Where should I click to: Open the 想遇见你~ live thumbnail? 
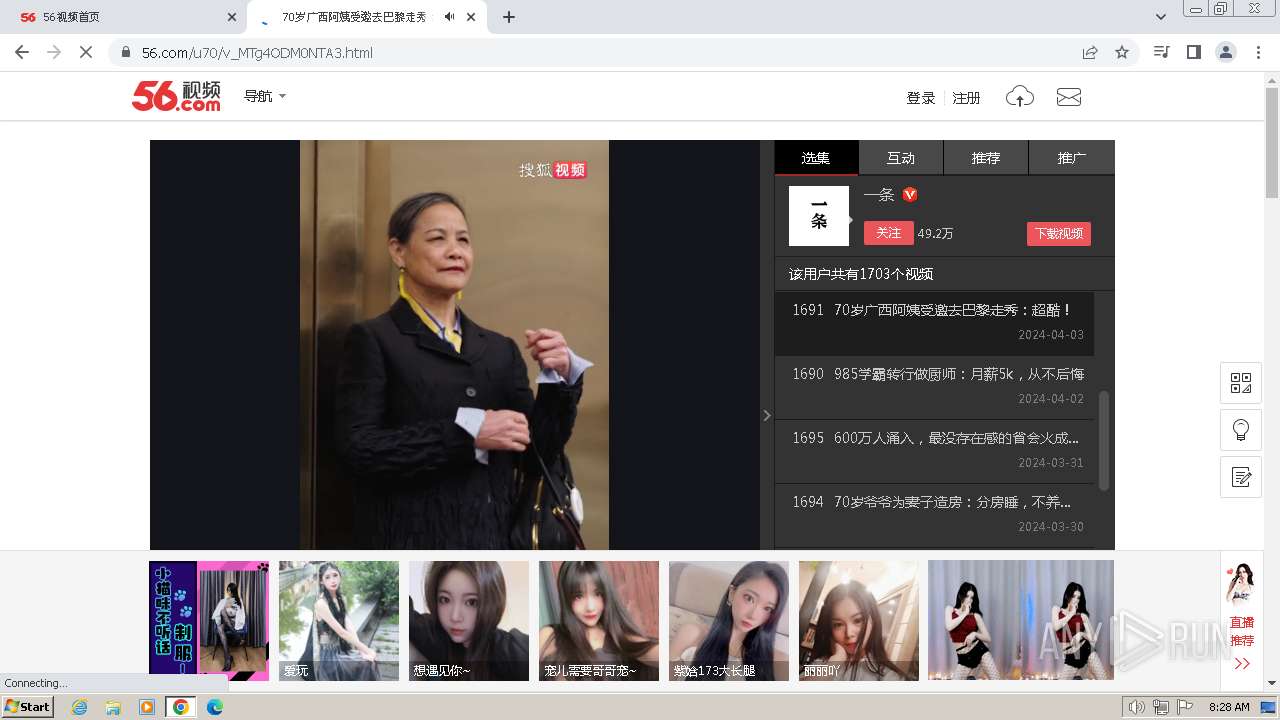469,621
